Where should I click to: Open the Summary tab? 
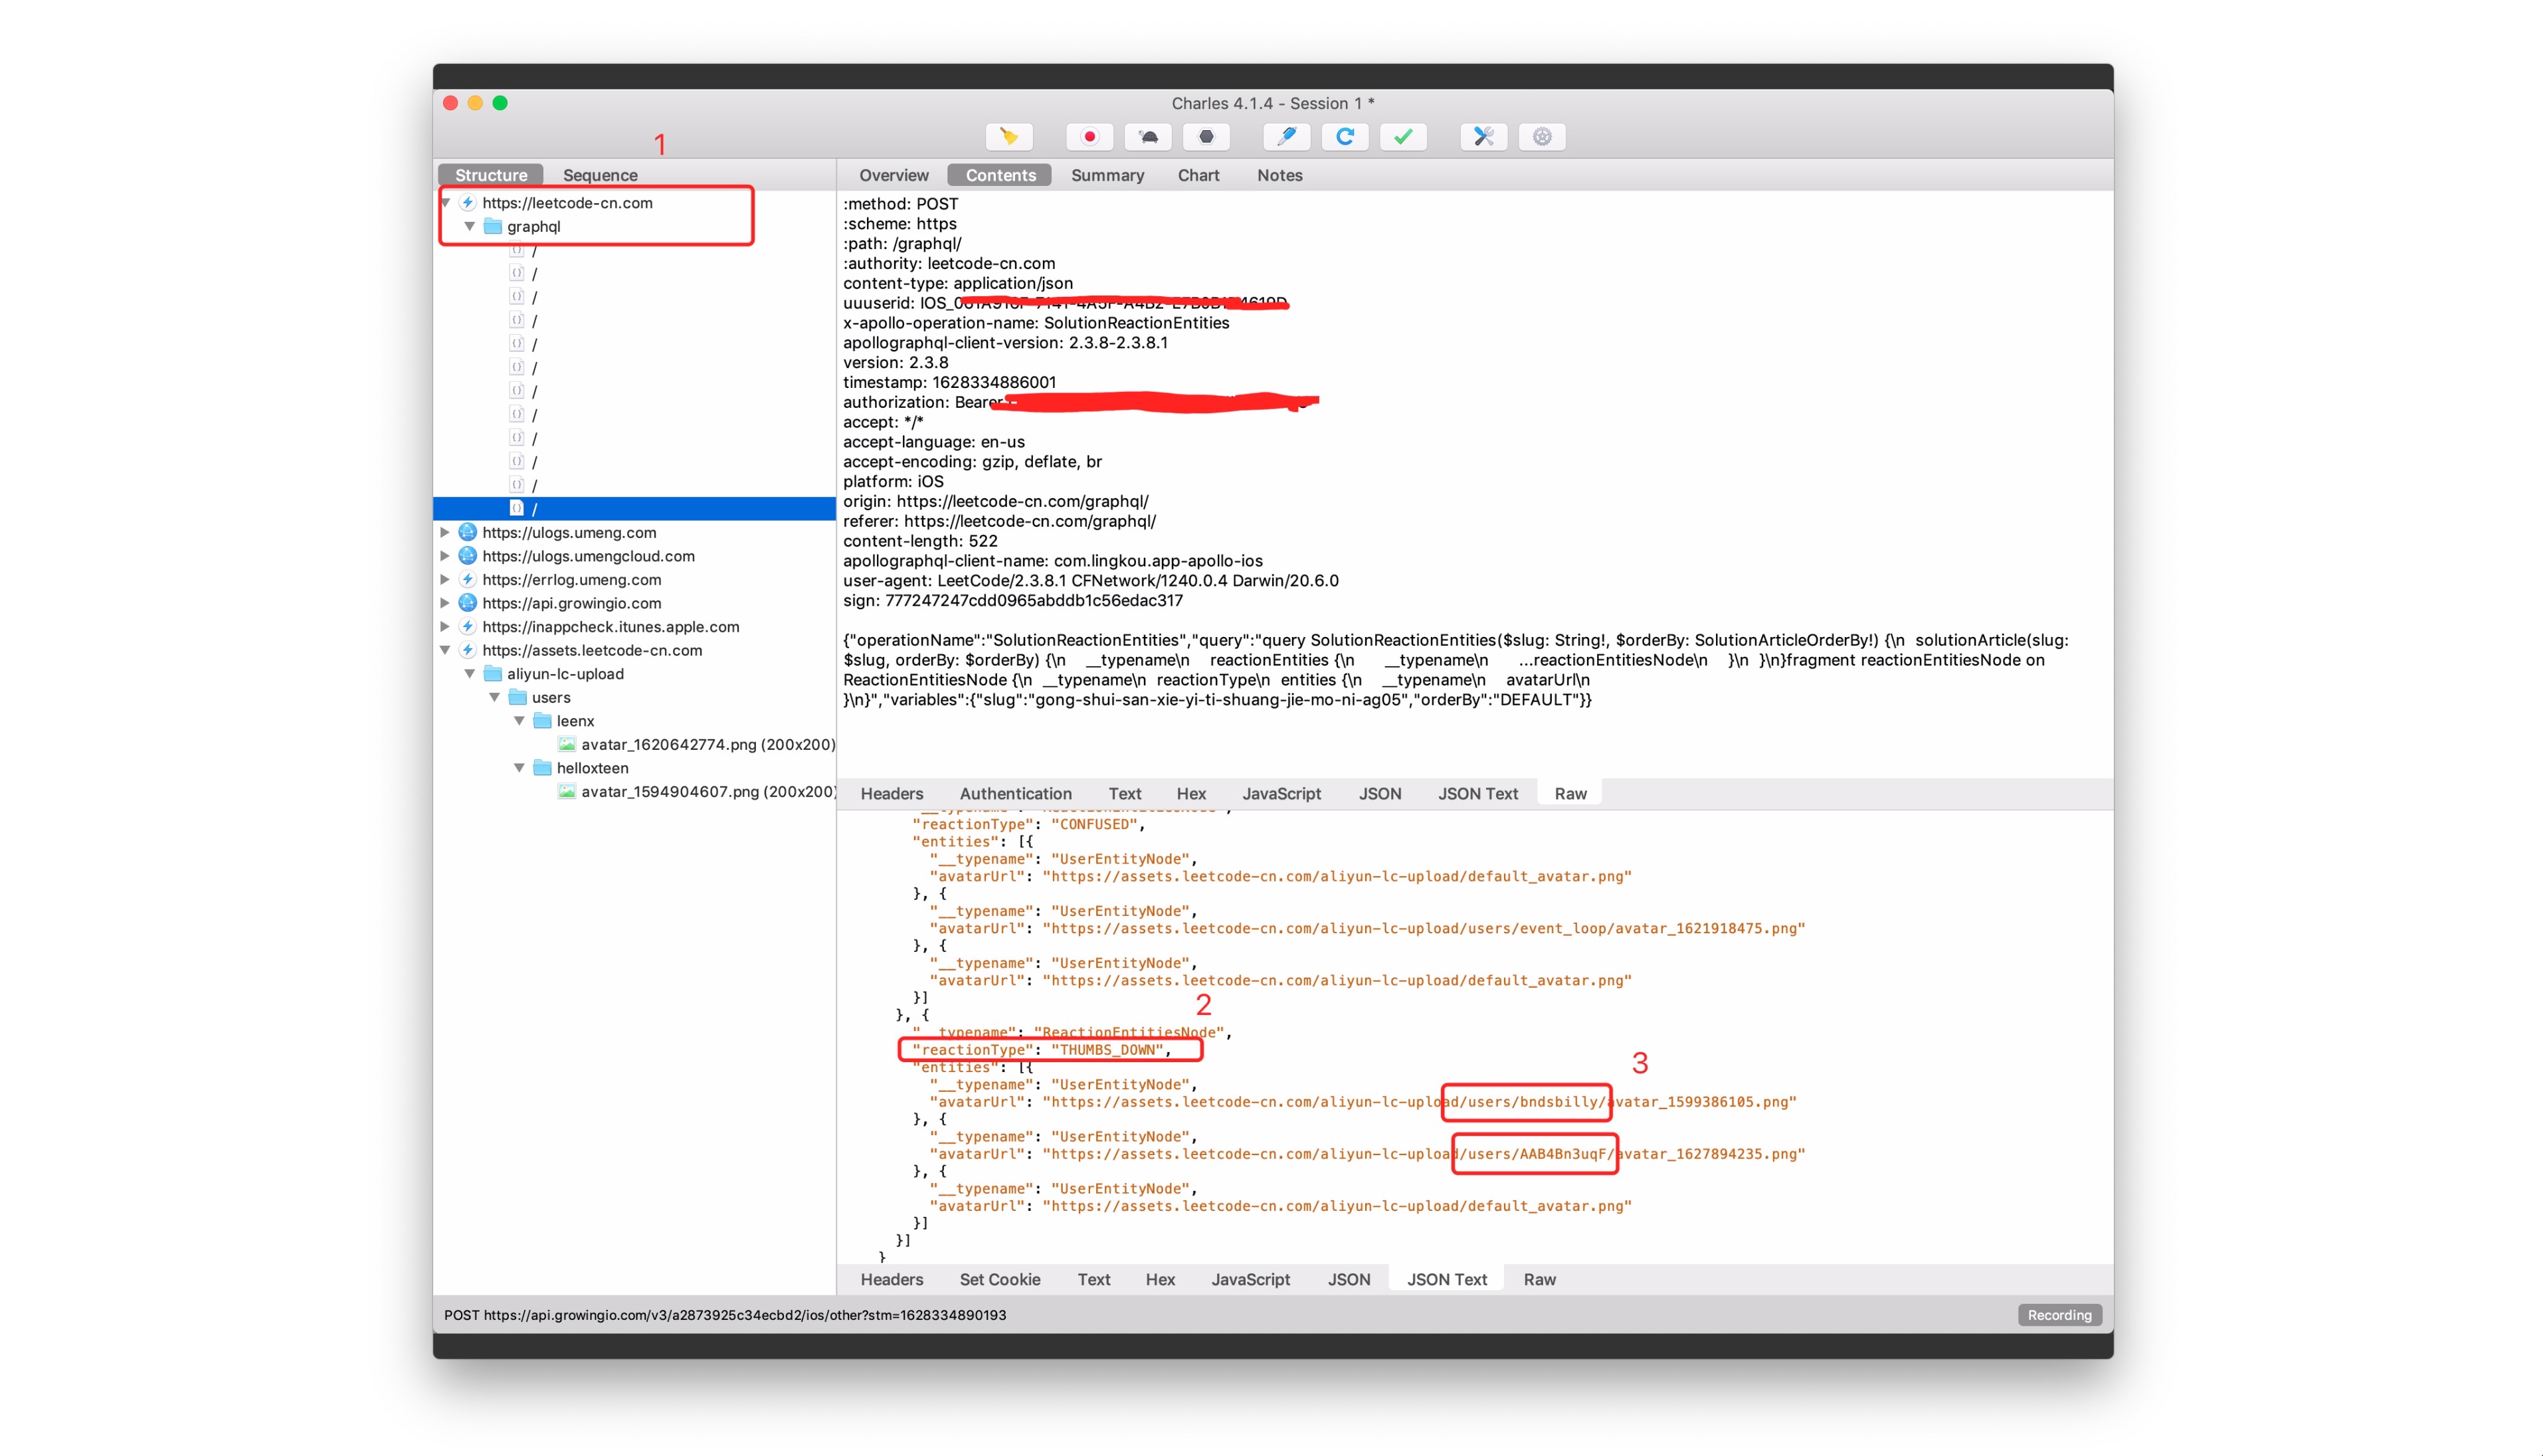tap(1107, 175)
